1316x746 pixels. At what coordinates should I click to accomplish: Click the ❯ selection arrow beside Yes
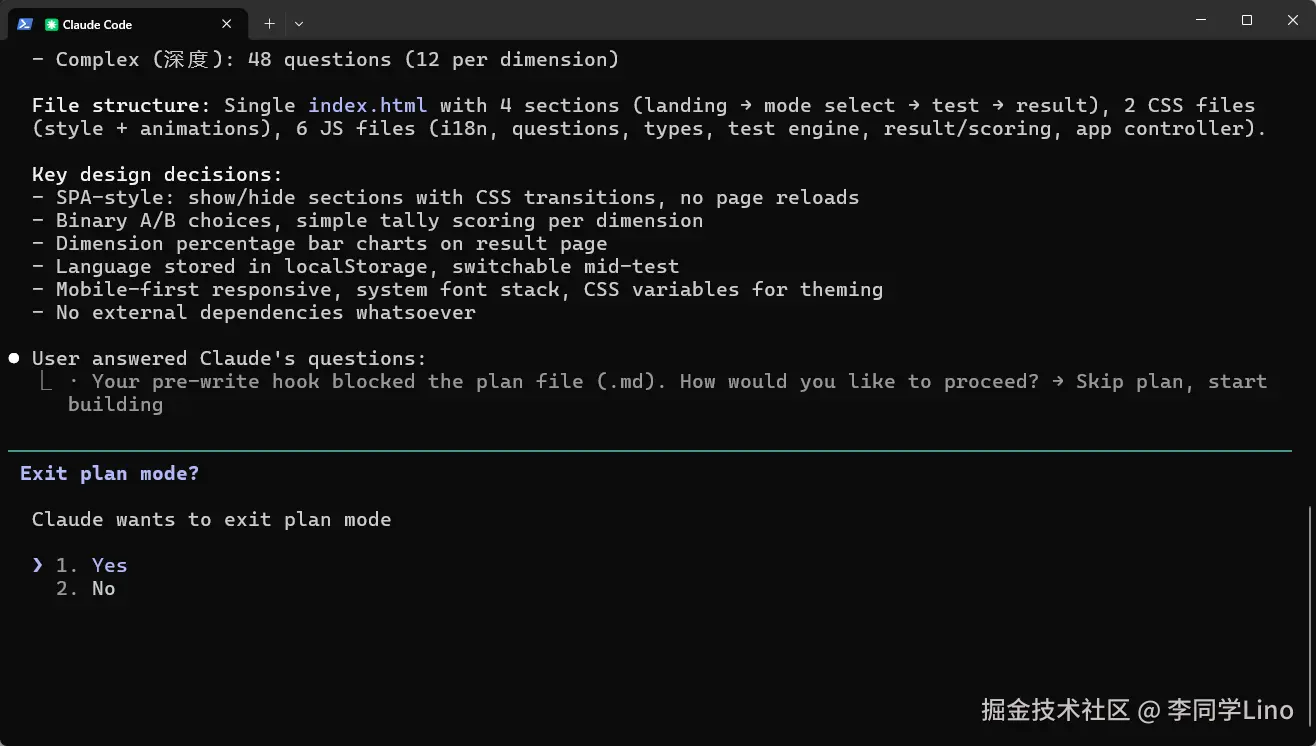38,565
